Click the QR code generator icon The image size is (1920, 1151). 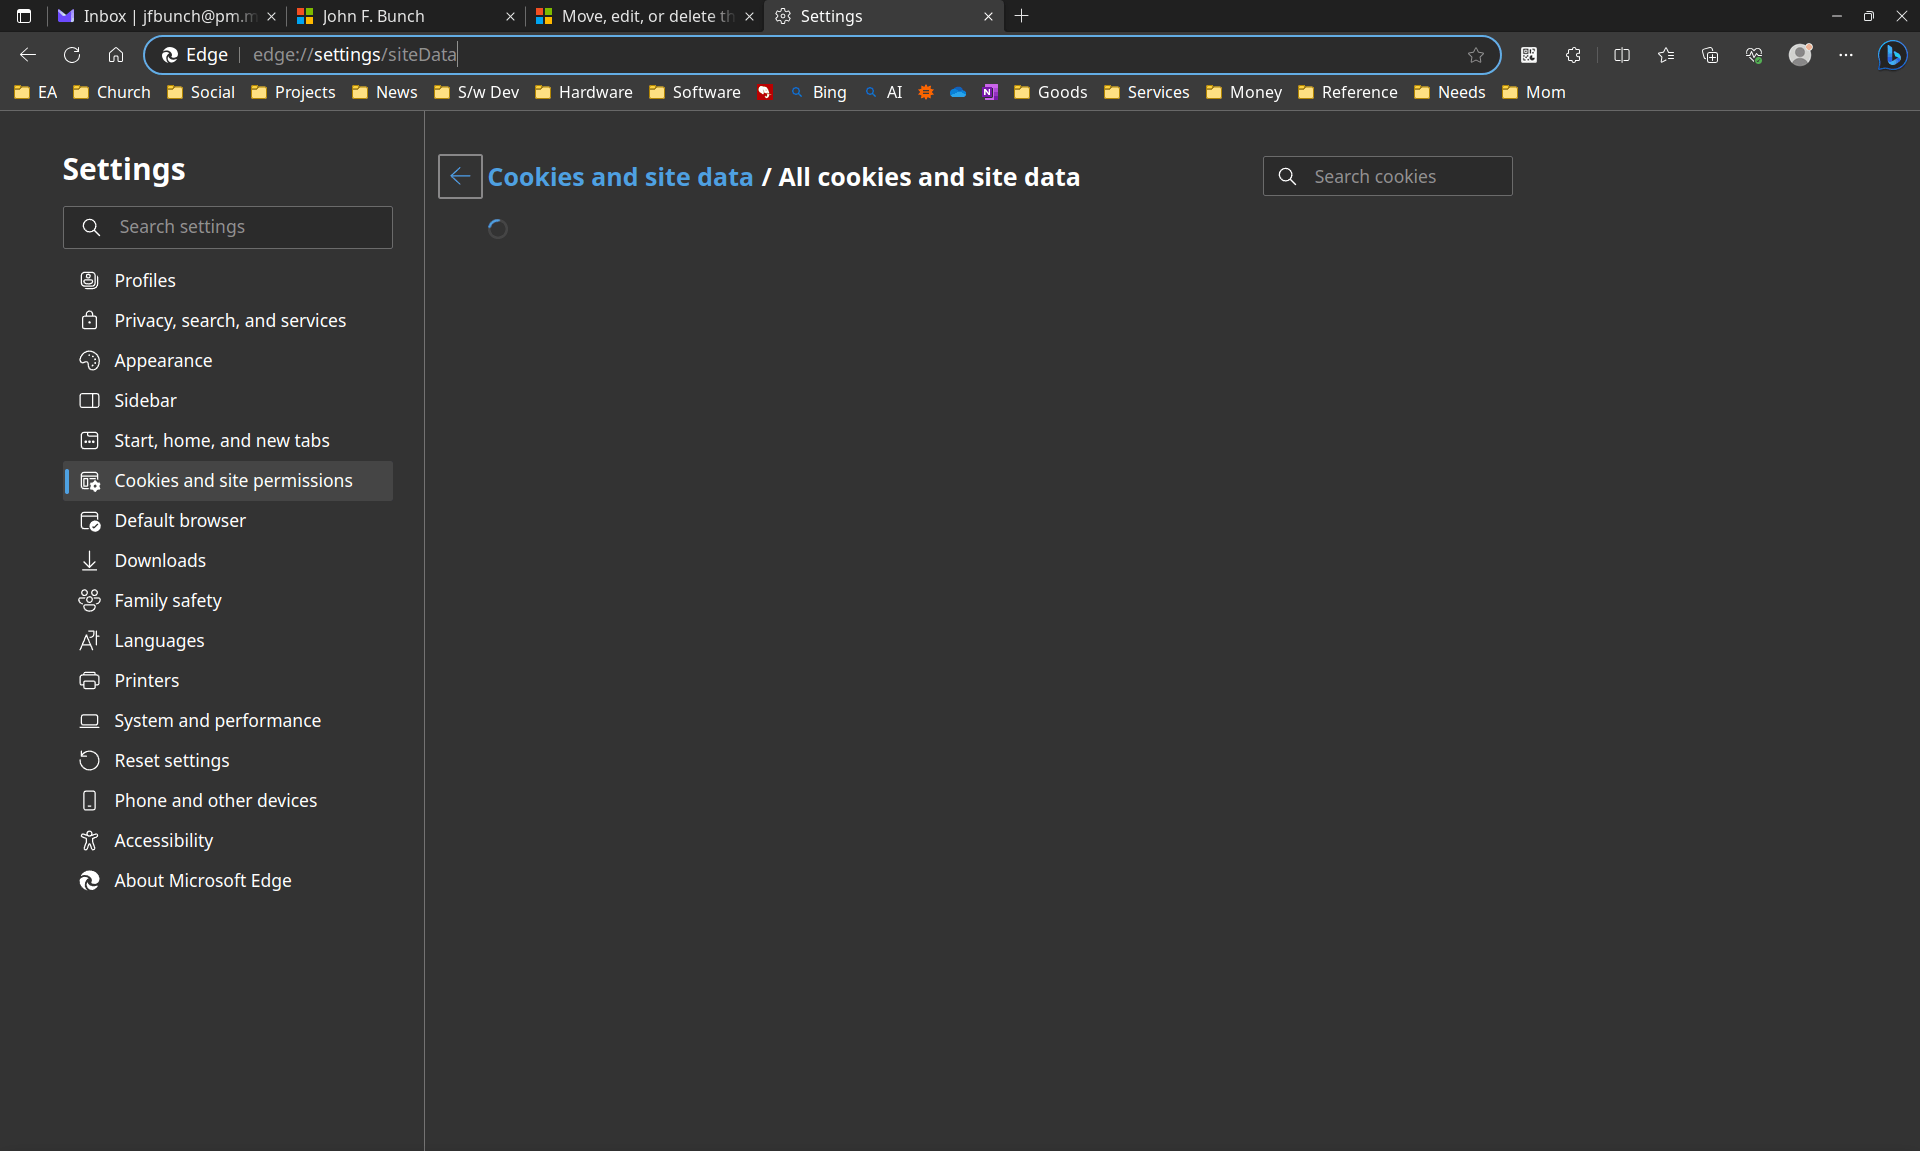pyautogui.click(x=1529, y=55)
